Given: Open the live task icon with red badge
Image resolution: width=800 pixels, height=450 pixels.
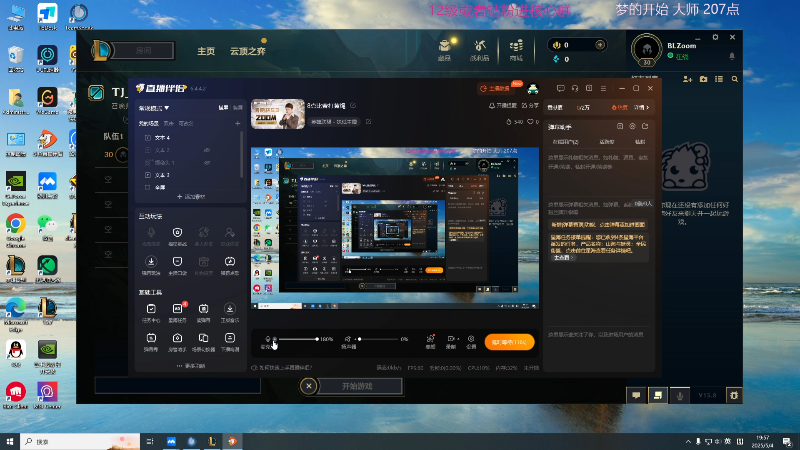Looking at the screenshot, I should 177,313.
